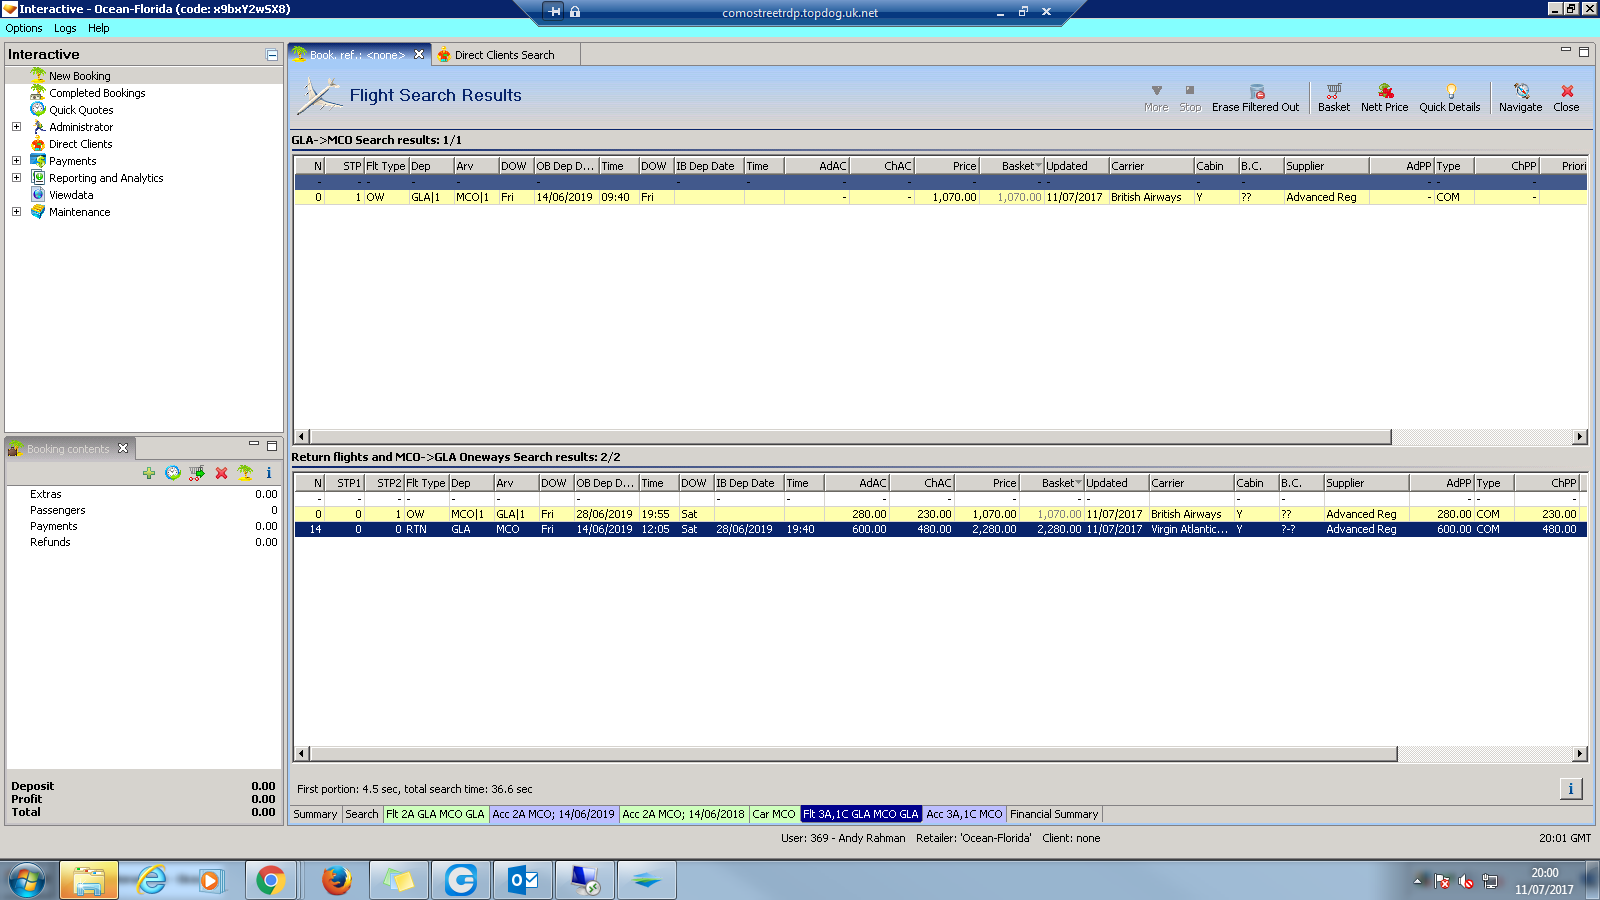Viewport: 1600px width, 900px height.
Task: Select the Passengers row in Booking contents
Action: point(144,510)
